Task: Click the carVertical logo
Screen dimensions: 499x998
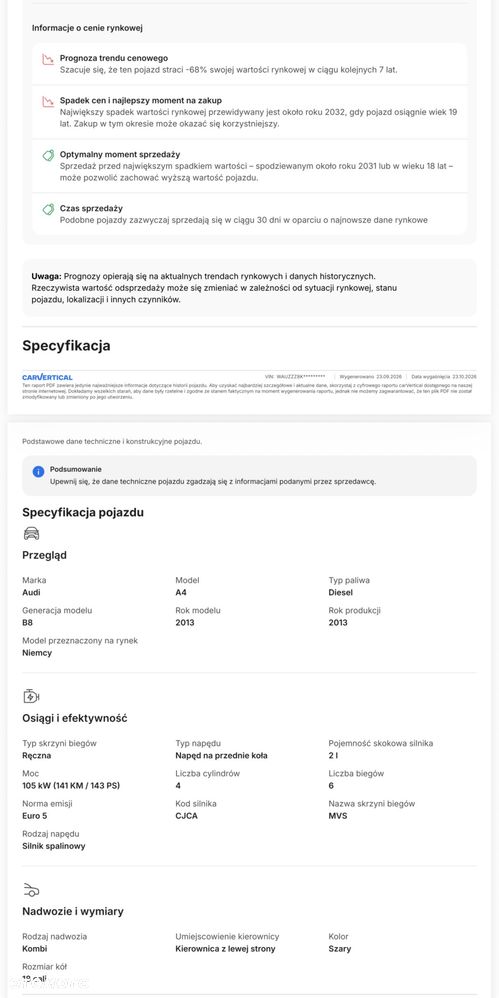Action: pos(47,377)
